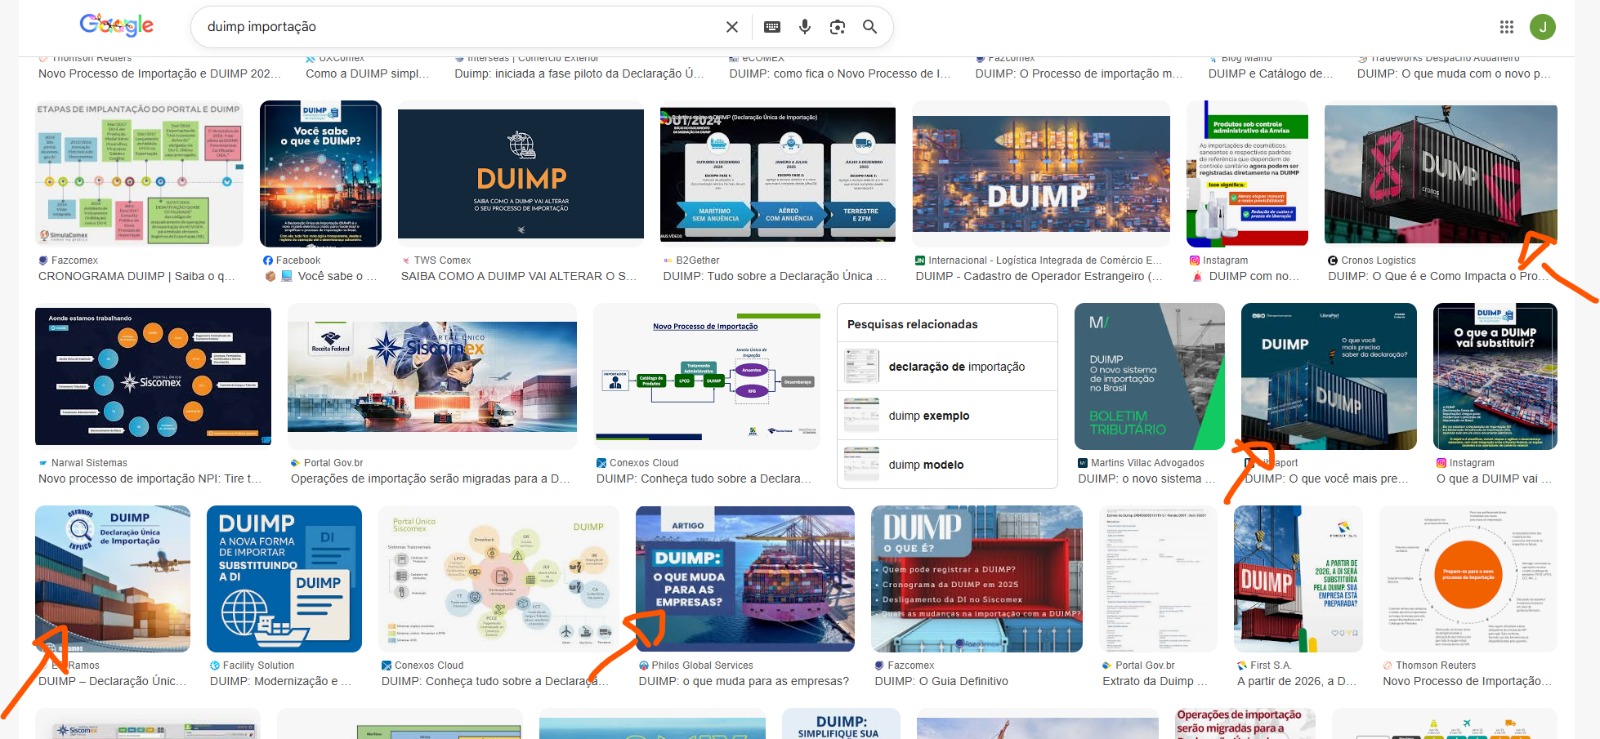Viewport: 1600px width, 739px height.
Task: Open 'DUIMP e Catálogo de...' result title
Action: (1271, 74)
